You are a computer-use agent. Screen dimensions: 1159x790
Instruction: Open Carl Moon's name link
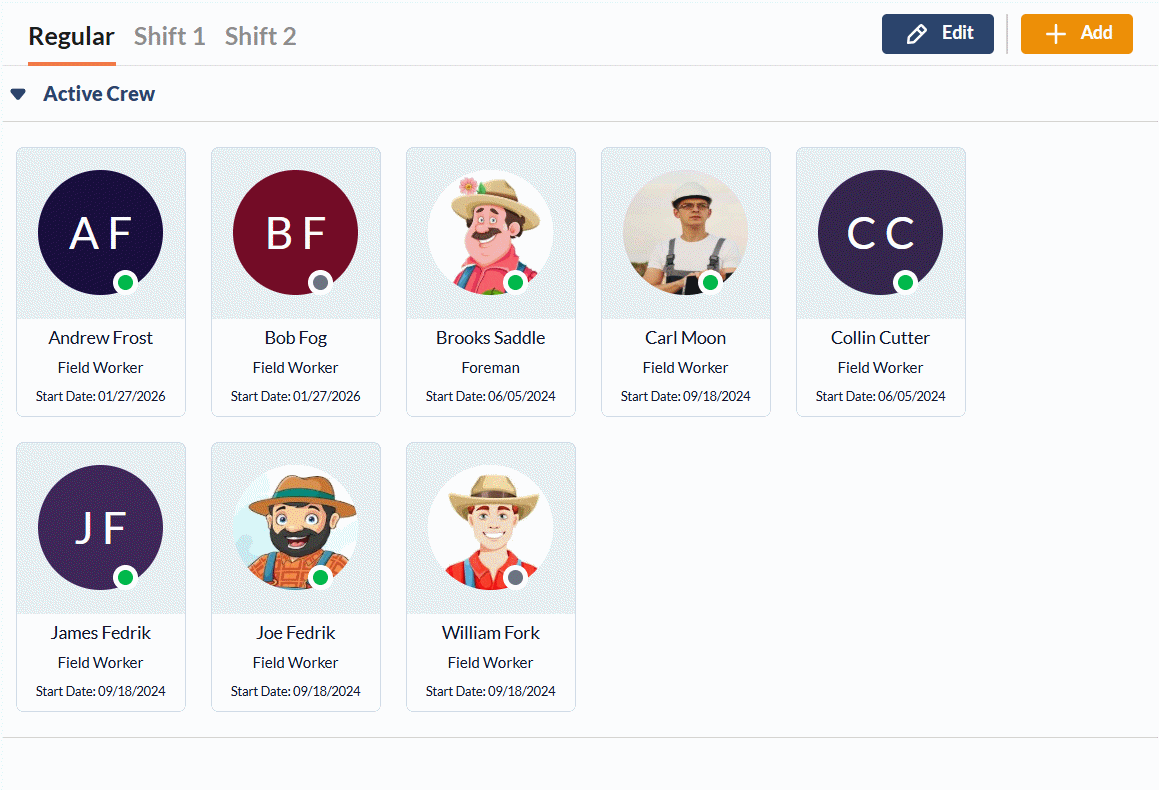pyautogui.click(x=685, y=338)
